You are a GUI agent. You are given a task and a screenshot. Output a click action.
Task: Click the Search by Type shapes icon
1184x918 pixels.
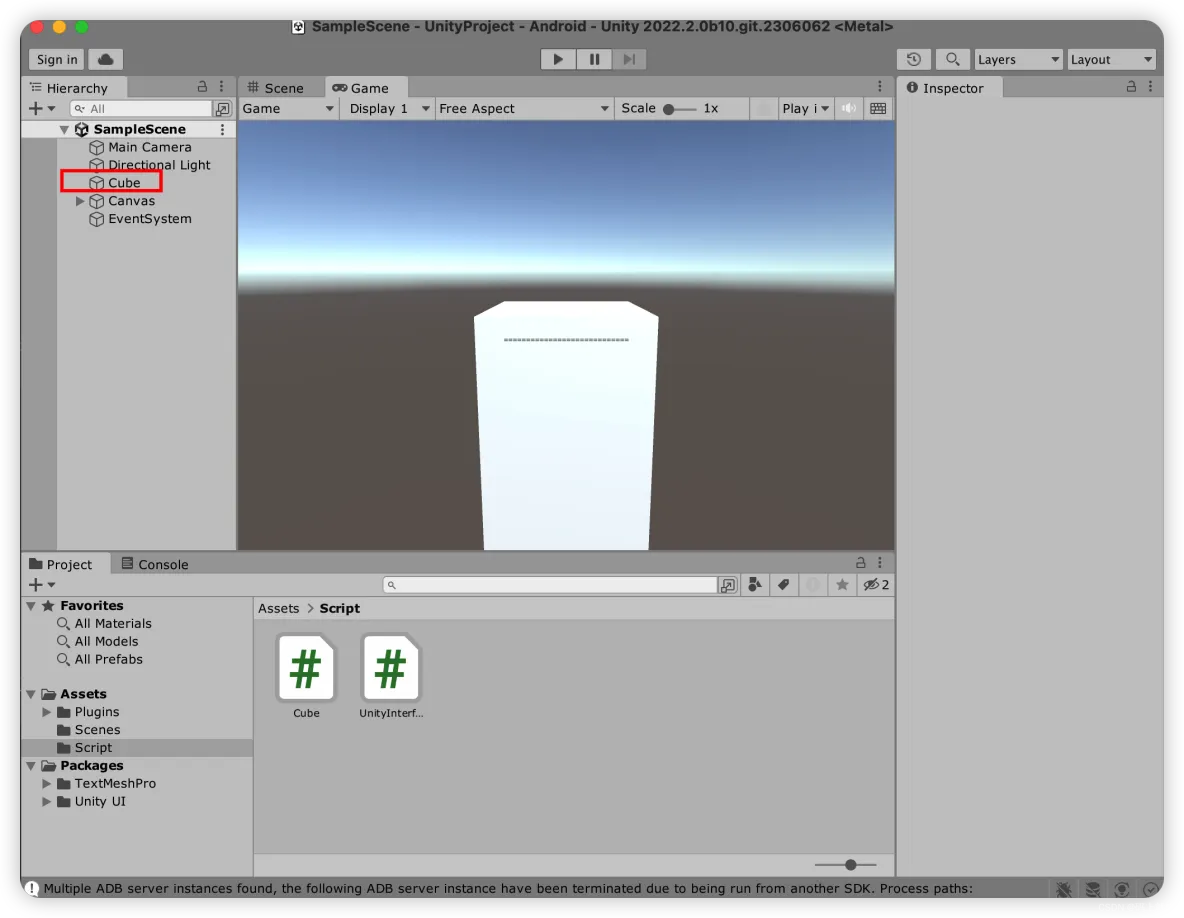click(x=754, y=584)
